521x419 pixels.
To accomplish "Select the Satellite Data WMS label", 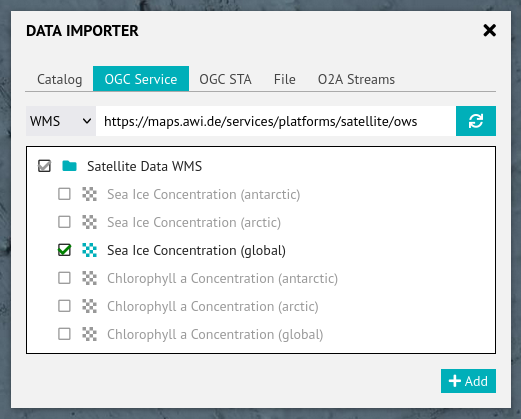I will 144,166.
